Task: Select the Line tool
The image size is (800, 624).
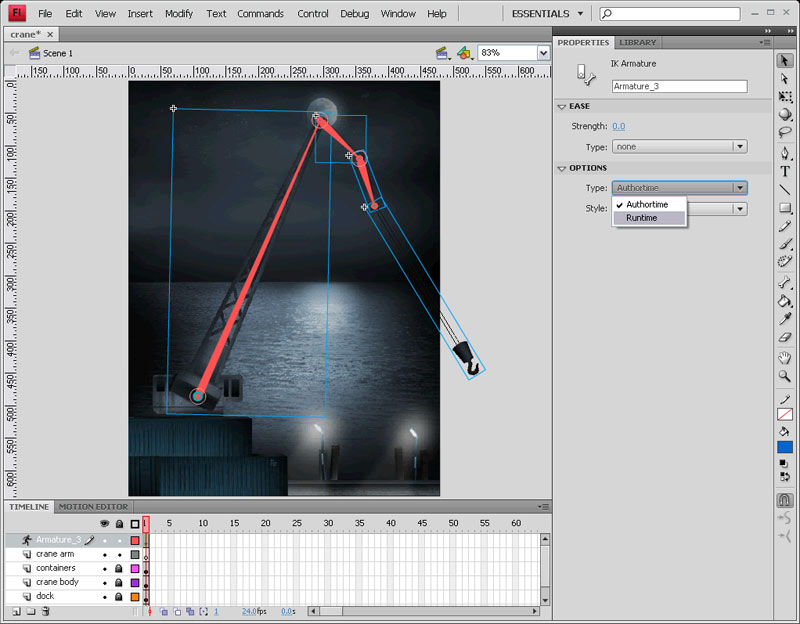Action: [x=785, y=190]
